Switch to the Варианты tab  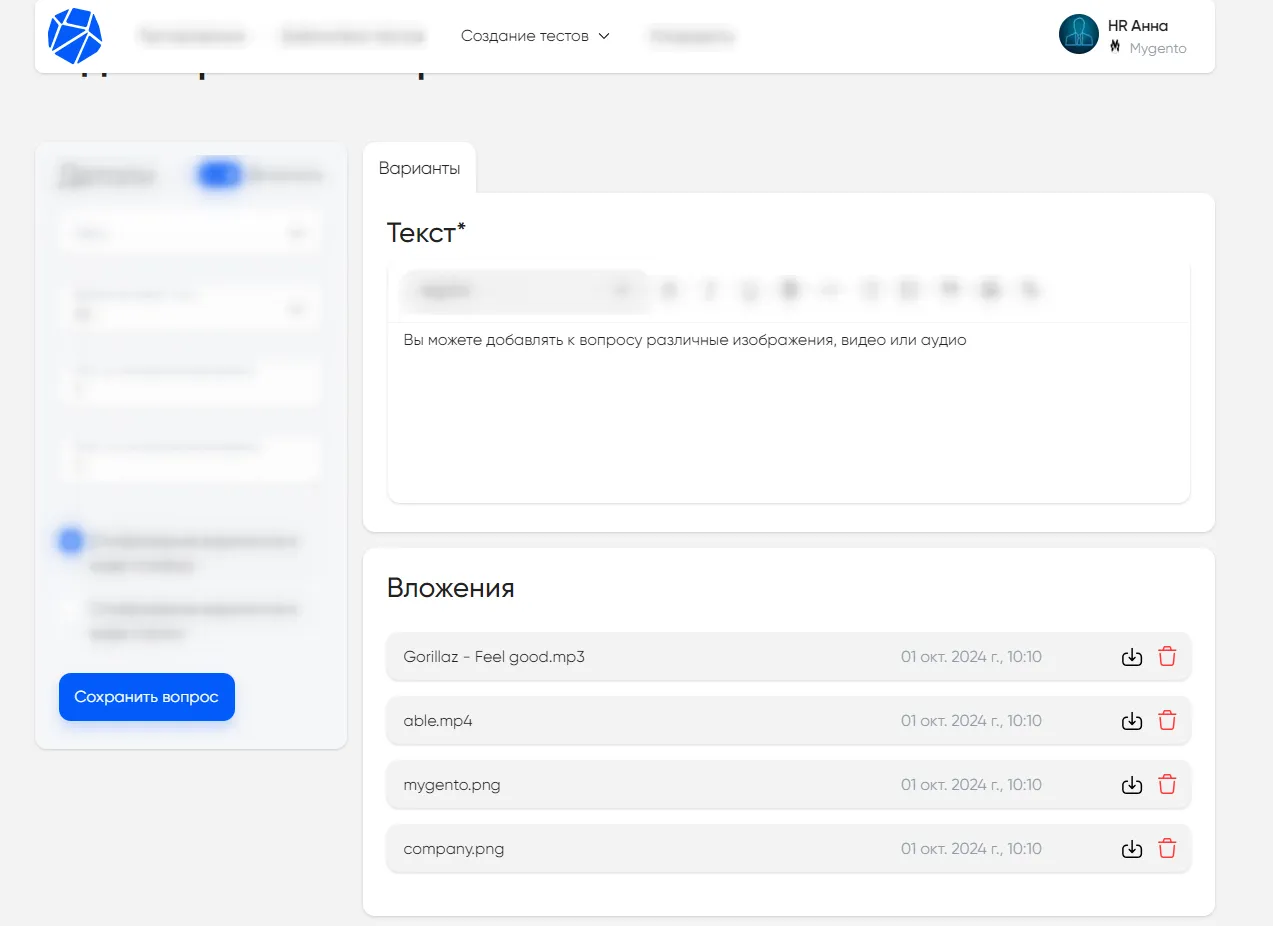pyautogui.click(x=419, y=168)
